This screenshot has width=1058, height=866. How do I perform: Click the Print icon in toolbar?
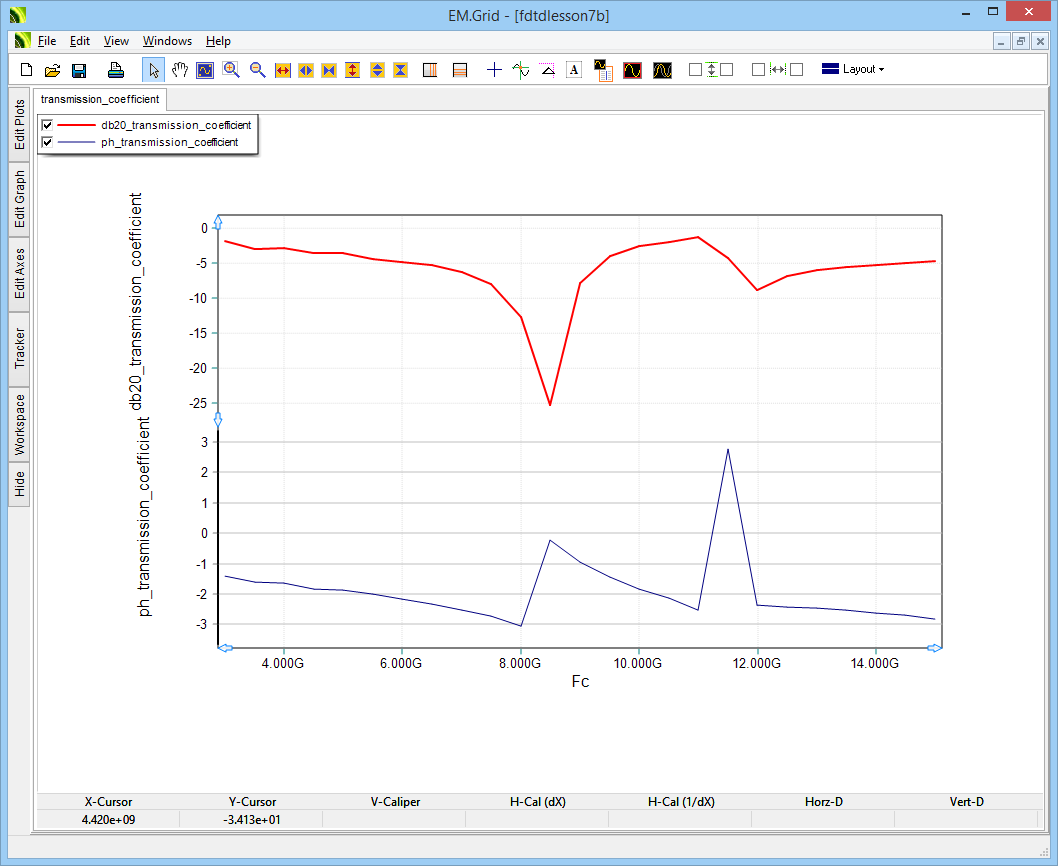tap(116, 70)
